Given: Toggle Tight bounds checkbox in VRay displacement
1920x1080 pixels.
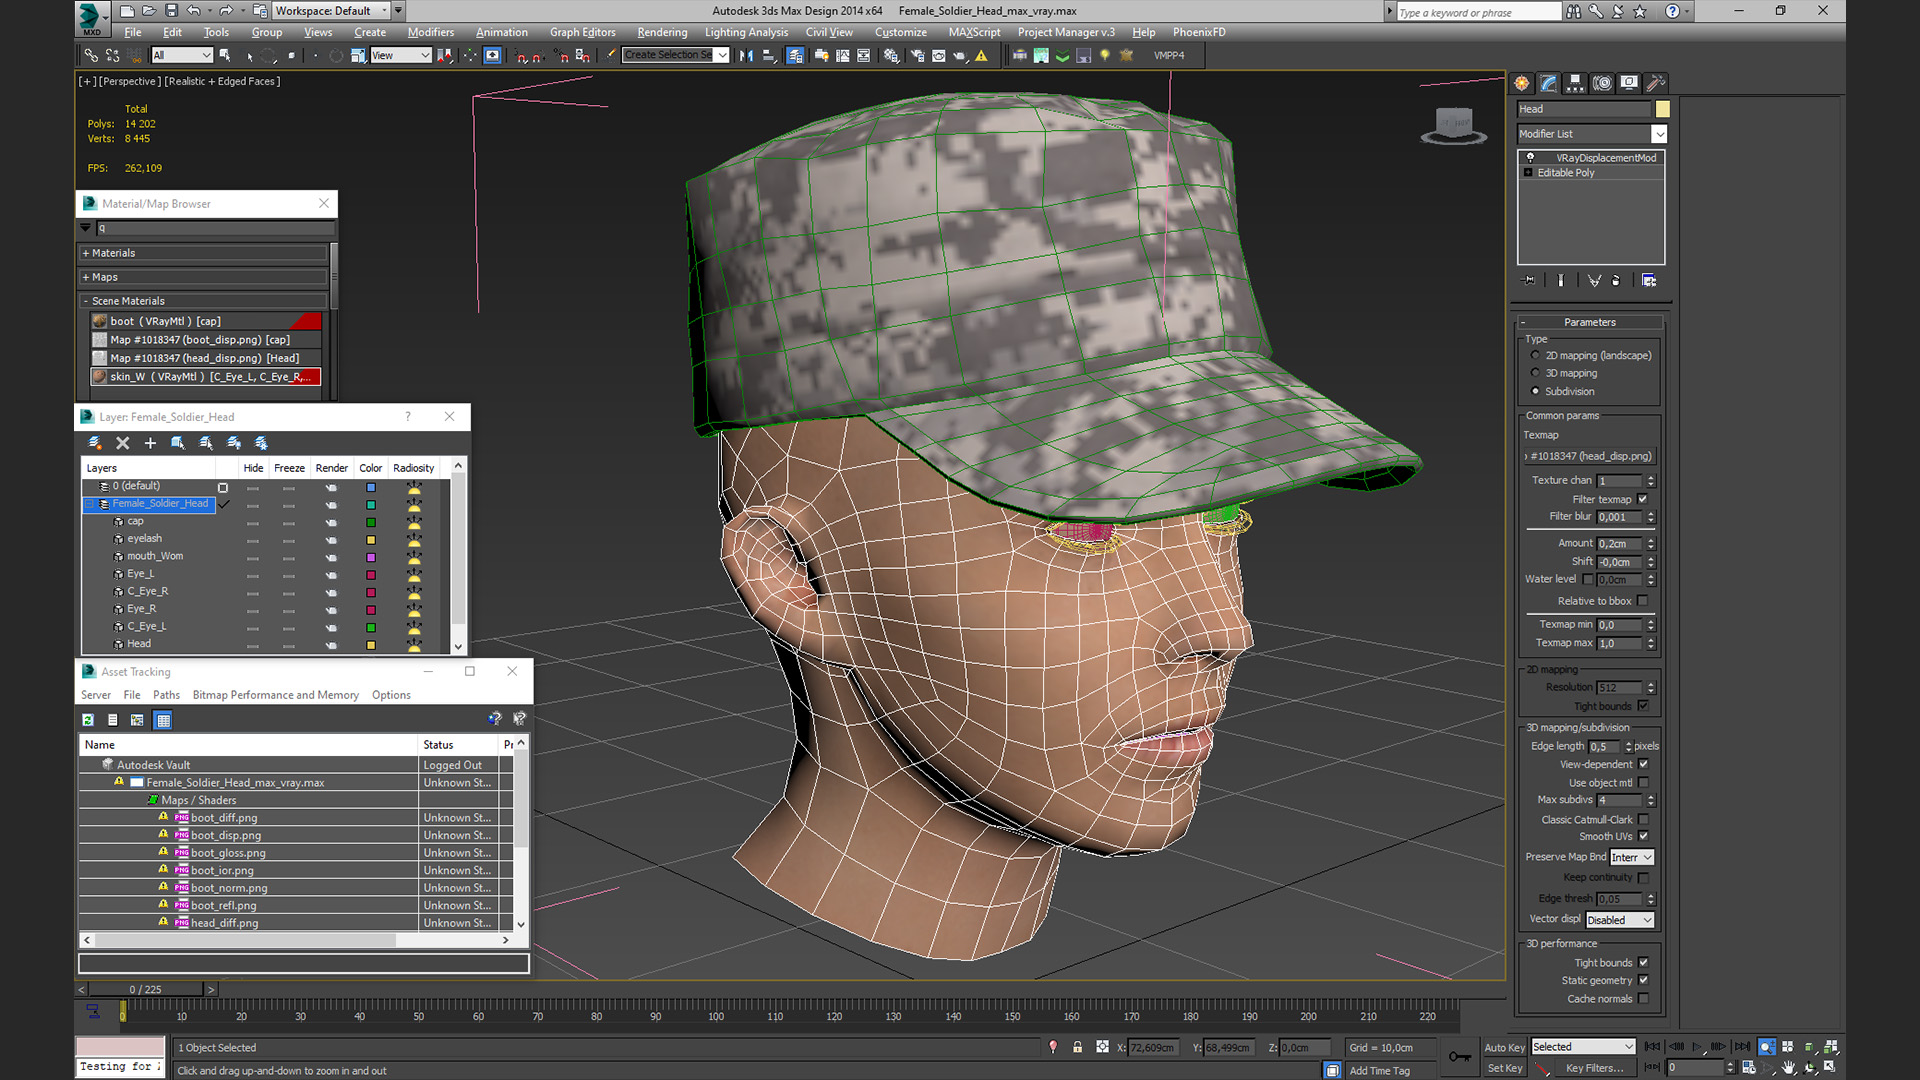Looking at the screenshot, I should [1643, 705].
